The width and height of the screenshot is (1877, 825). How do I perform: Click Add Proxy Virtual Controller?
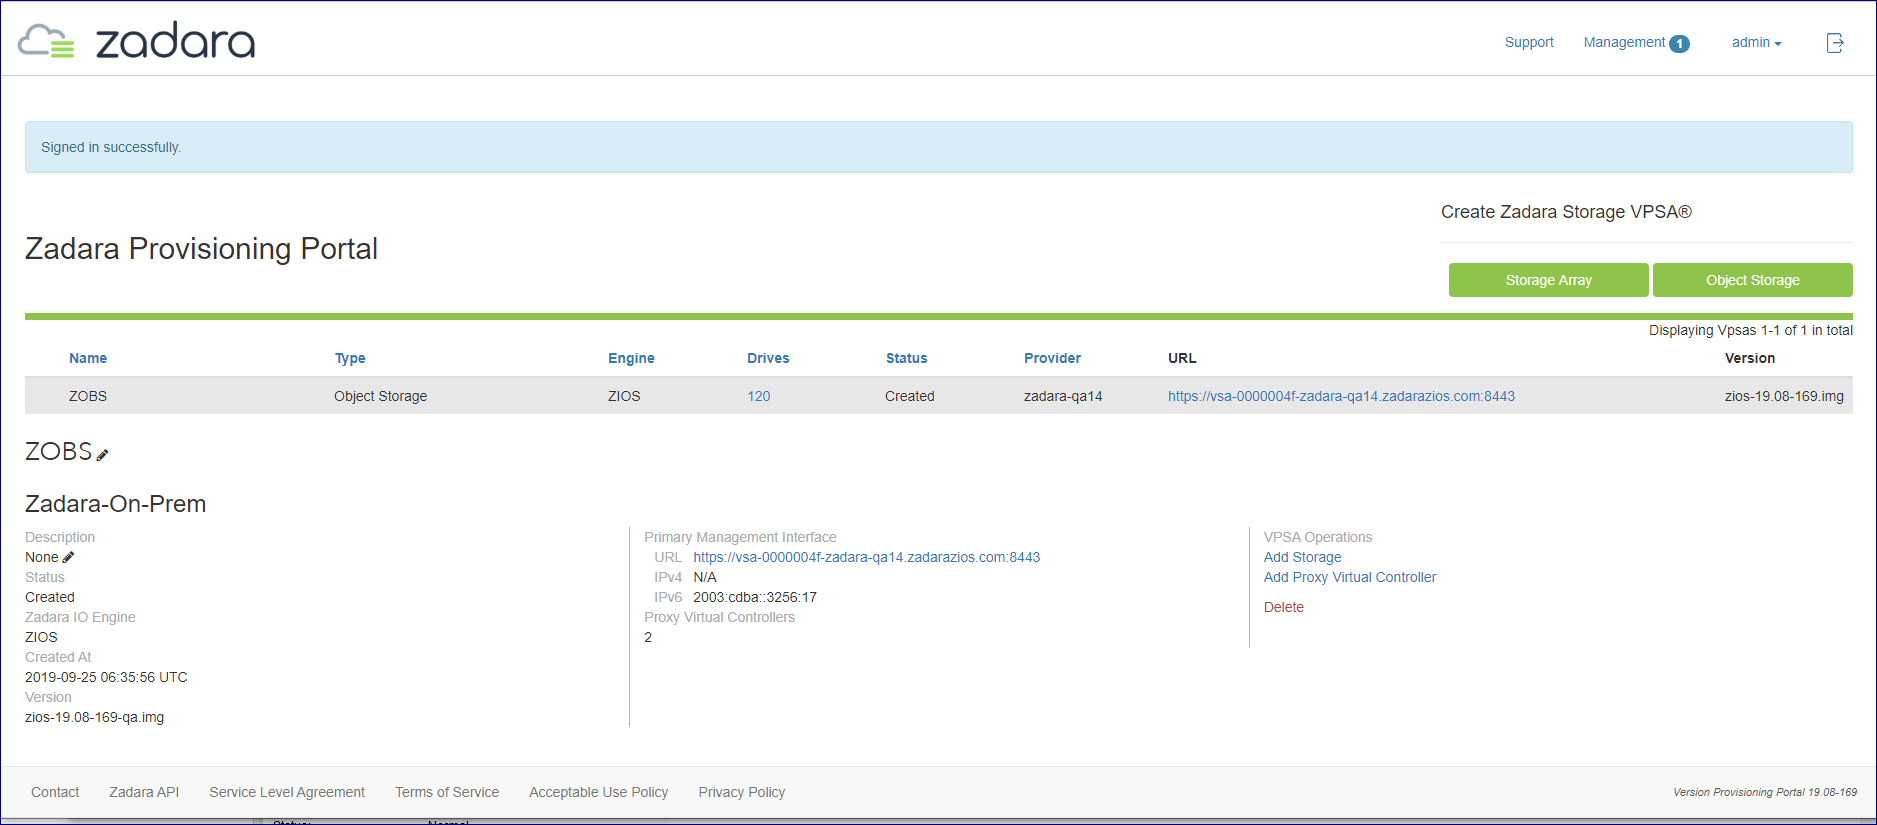(1349, 577)
